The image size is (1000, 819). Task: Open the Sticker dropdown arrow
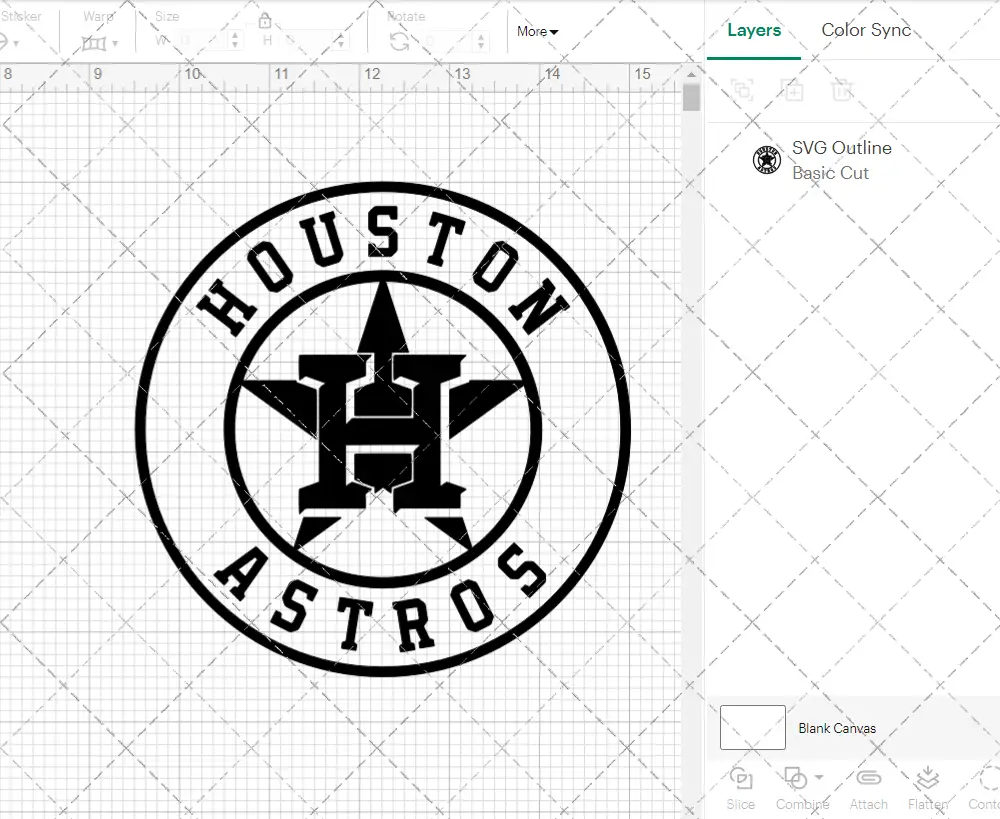16,43
